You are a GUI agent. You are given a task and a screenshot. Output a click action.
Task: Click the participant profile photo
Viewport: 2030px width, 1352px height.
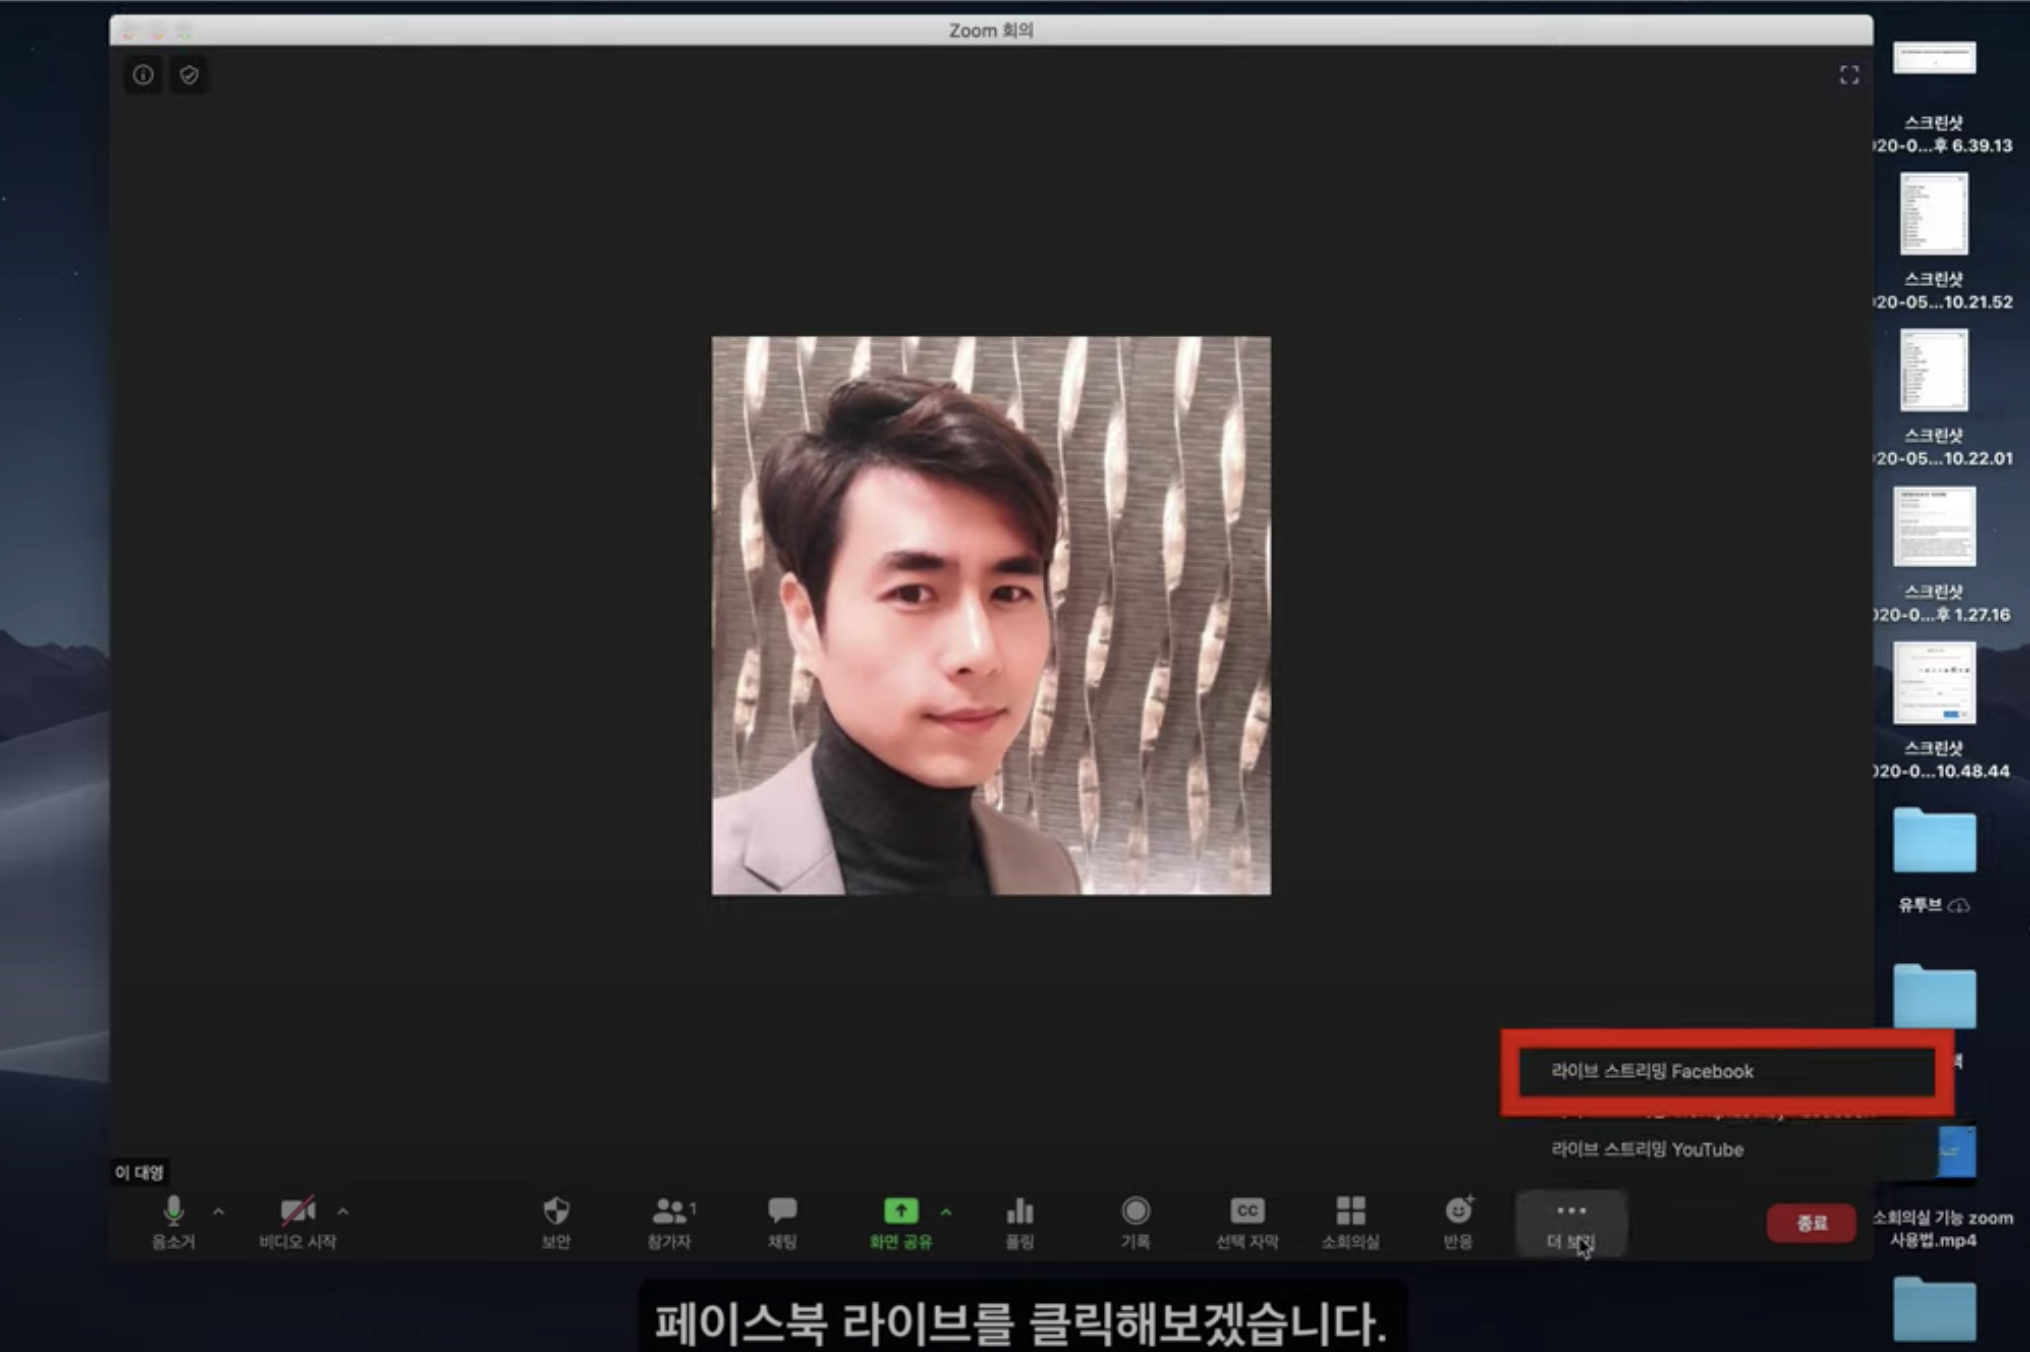point(991,615)
